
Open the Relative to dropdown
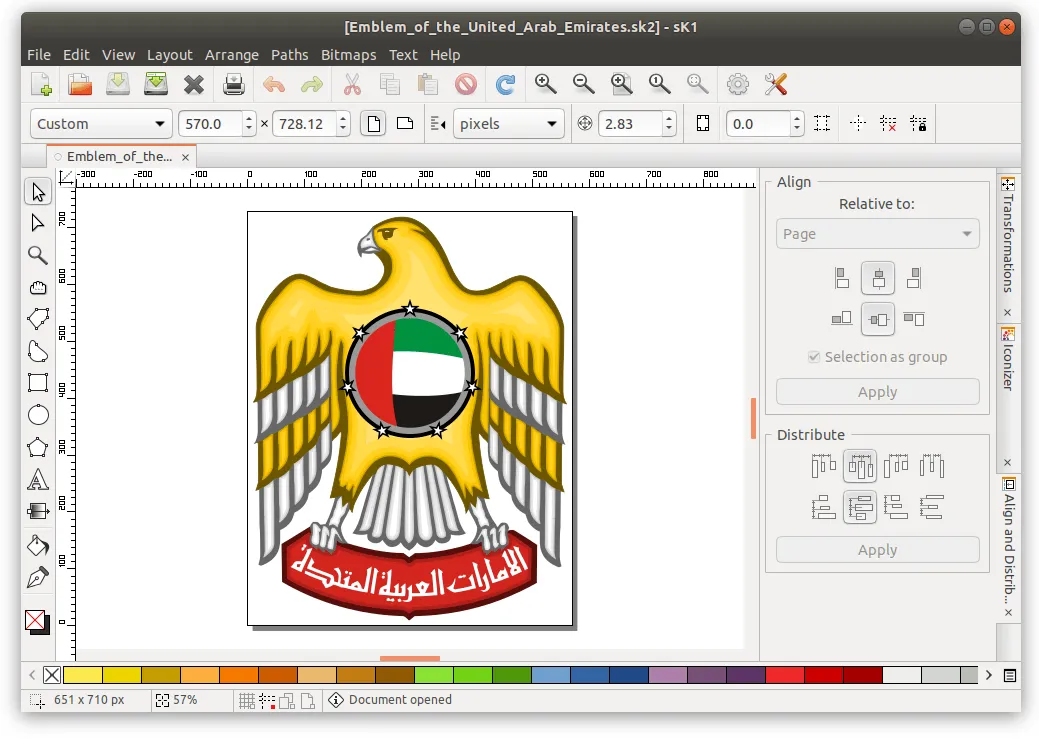click(877, 233)
